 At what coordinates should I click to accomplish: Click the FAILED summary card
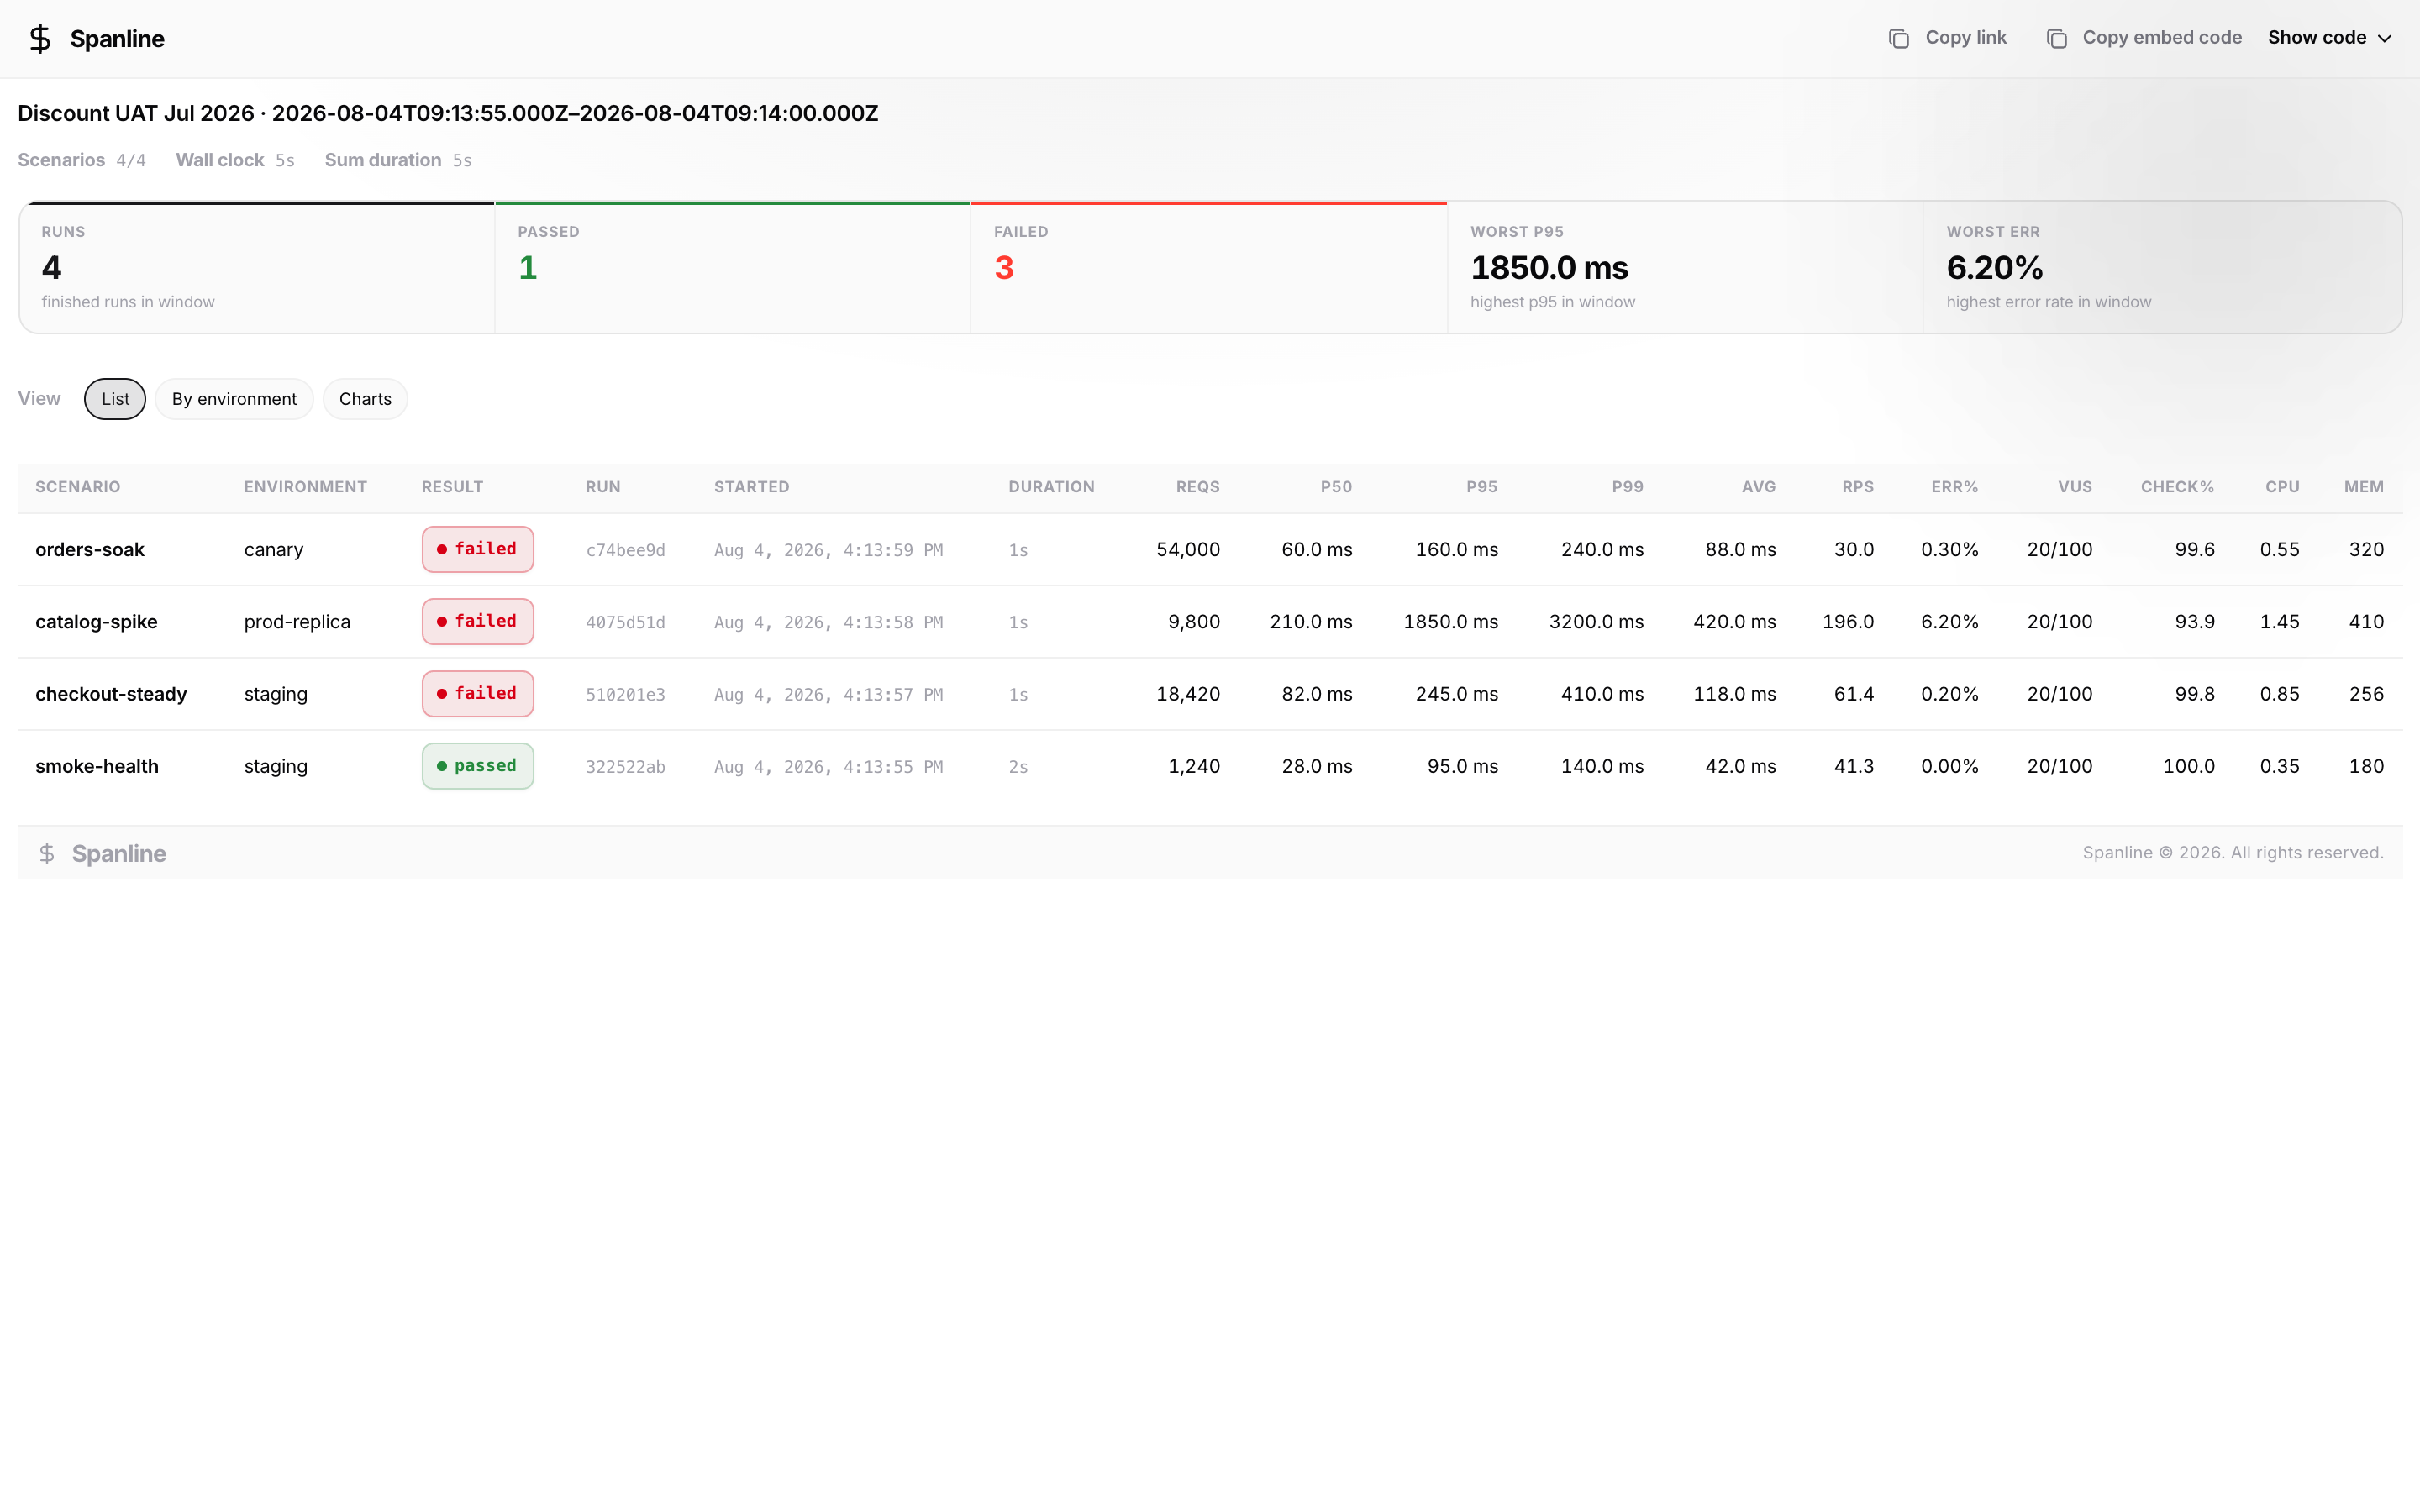click(1209, 267)
